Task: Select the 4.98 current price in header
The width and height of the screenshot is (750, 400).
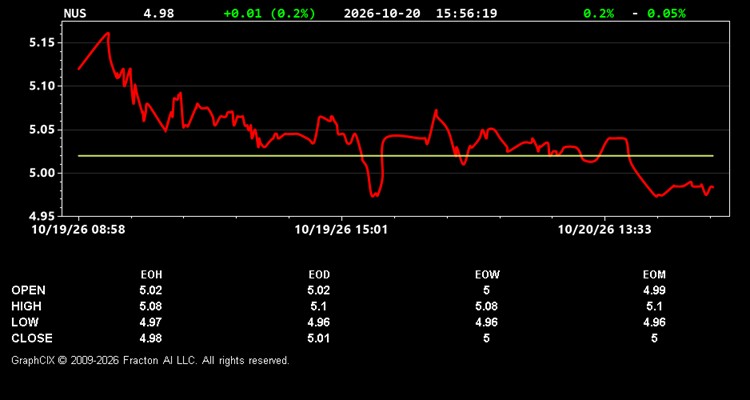Action: click(159, 13)
